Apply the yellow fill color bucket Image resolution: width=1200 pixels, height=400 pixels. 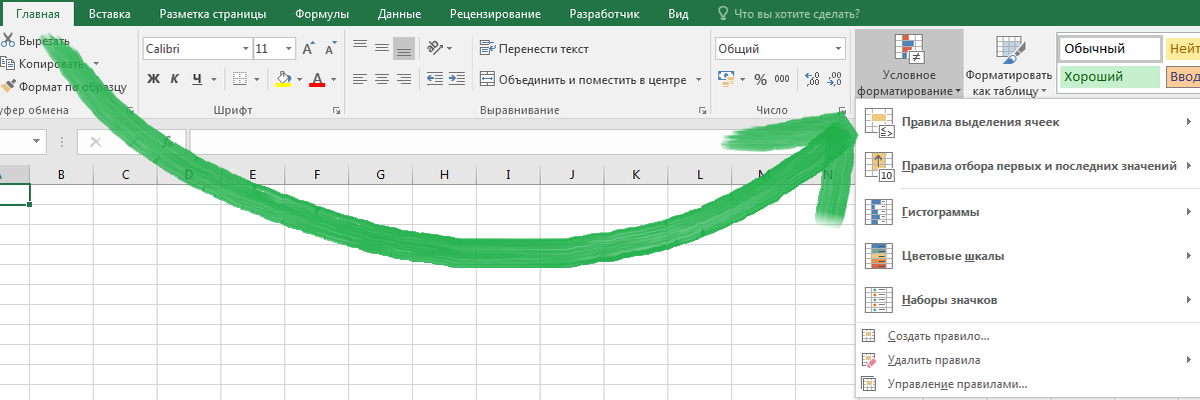tap(283, 79)
